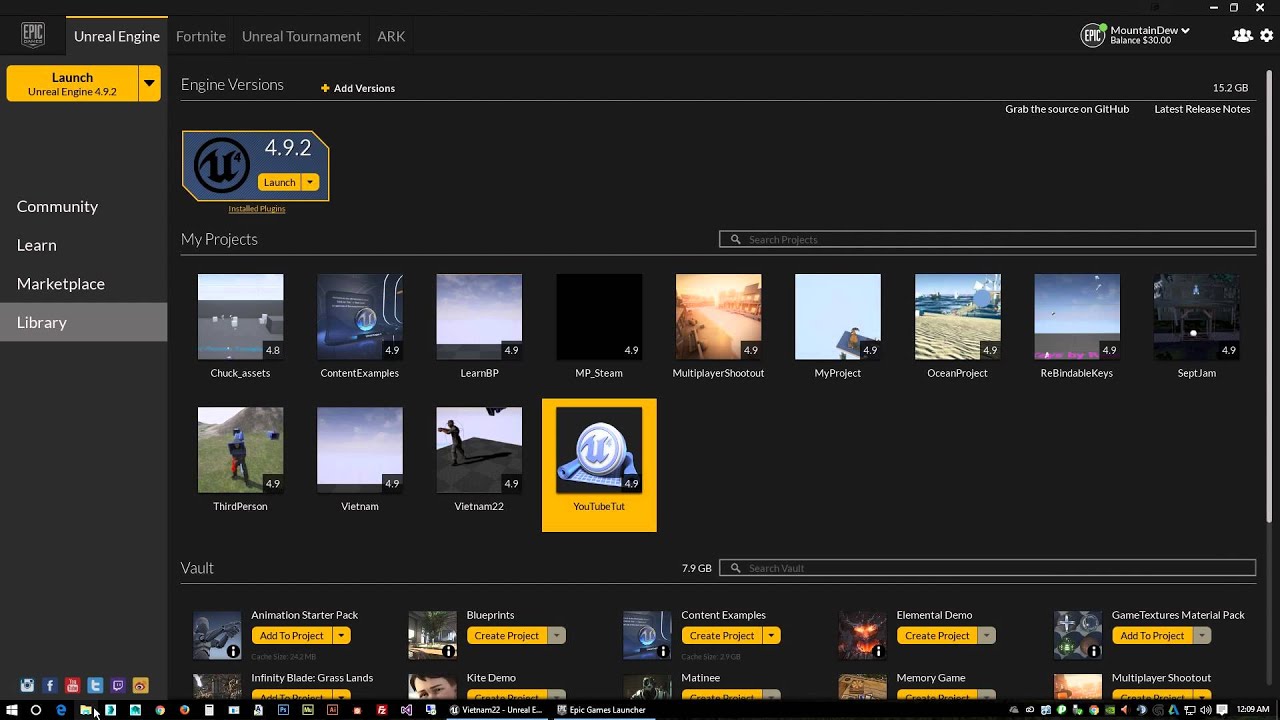The width and height of the screenshot is (1280, 720).
Task: Open the YouTube social icon
Action: [72, 686]
